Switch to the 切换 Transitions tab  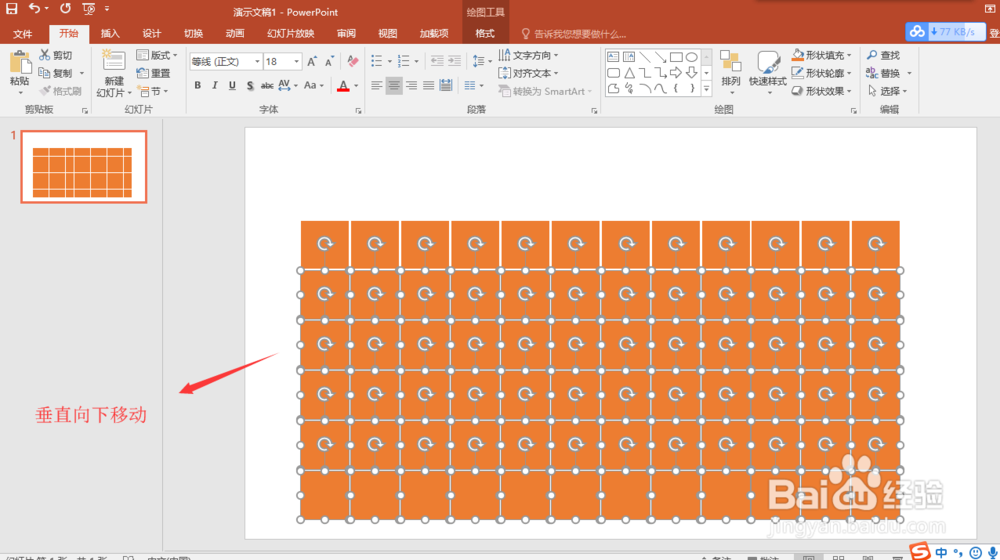coord(193,33)
